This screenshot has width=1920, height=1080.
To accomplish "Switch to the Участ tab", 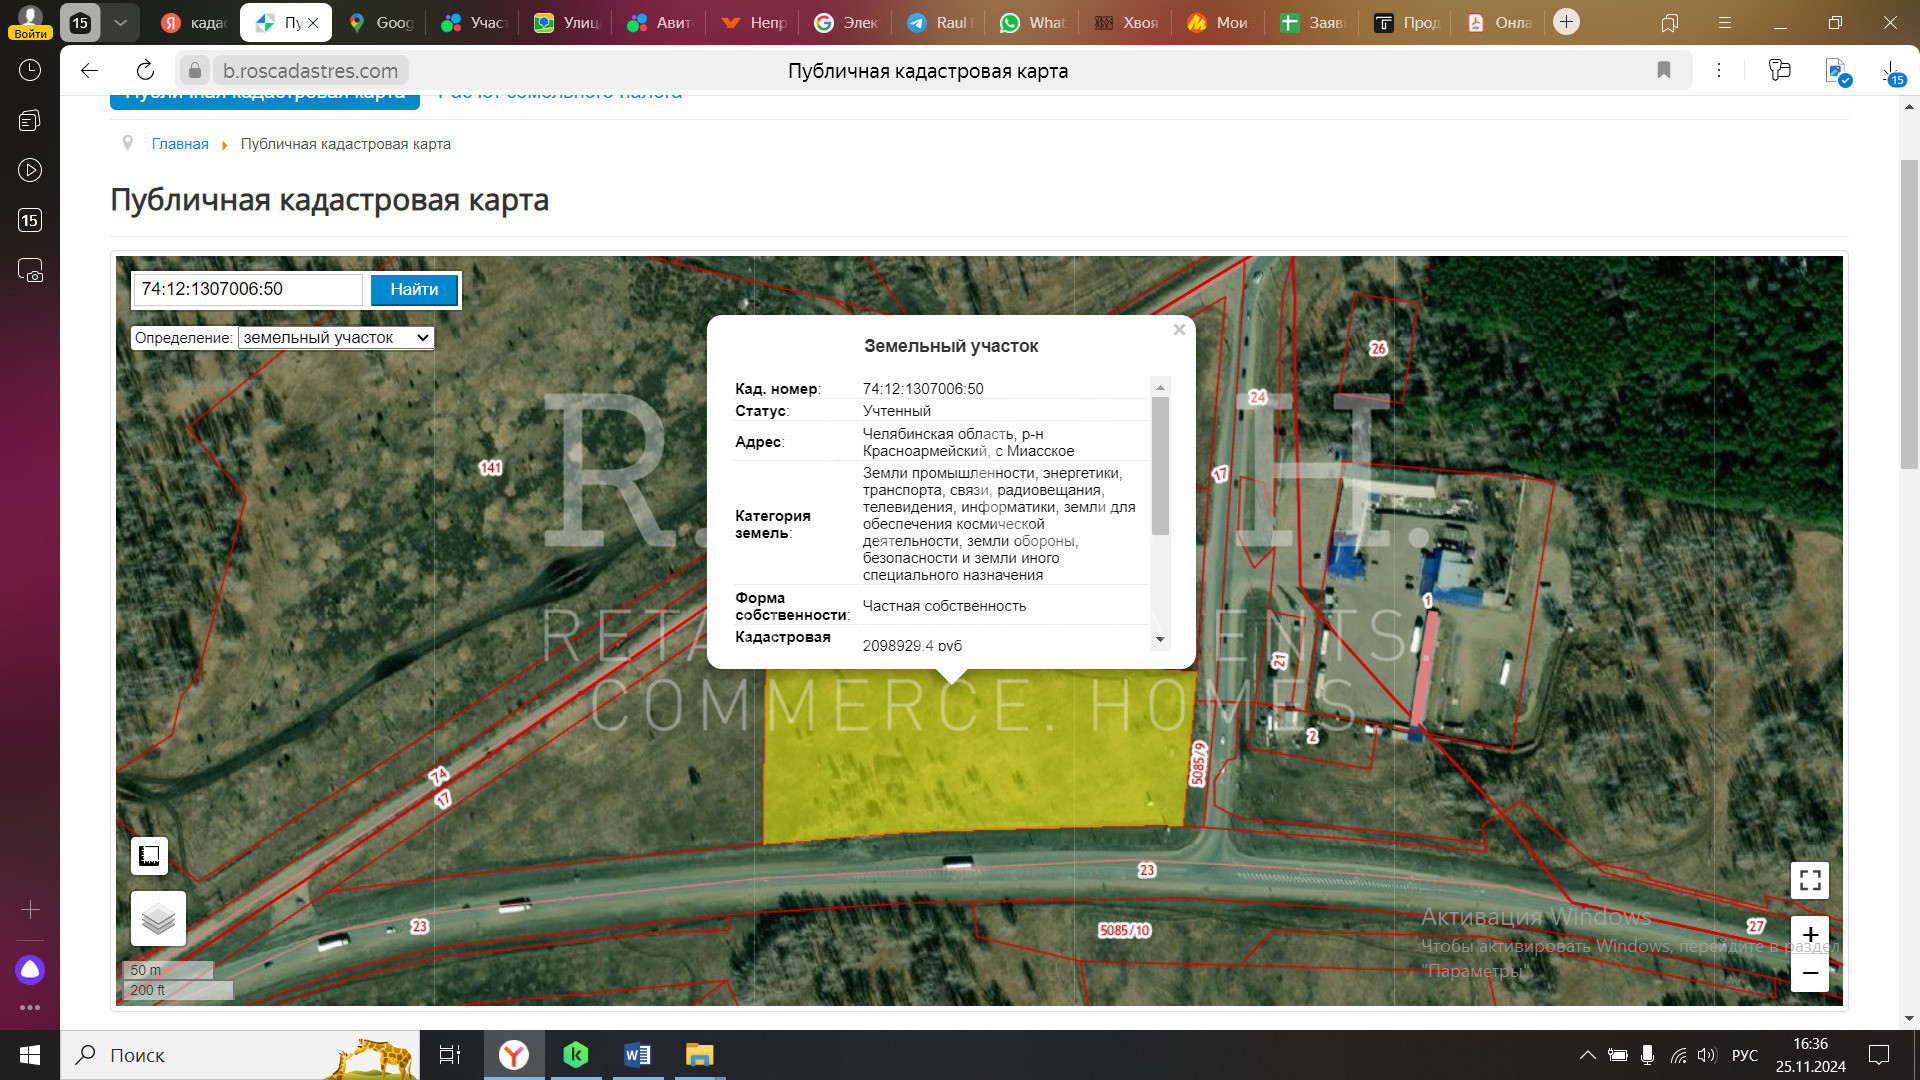I will pyautogui.click(x=475, y=22).
